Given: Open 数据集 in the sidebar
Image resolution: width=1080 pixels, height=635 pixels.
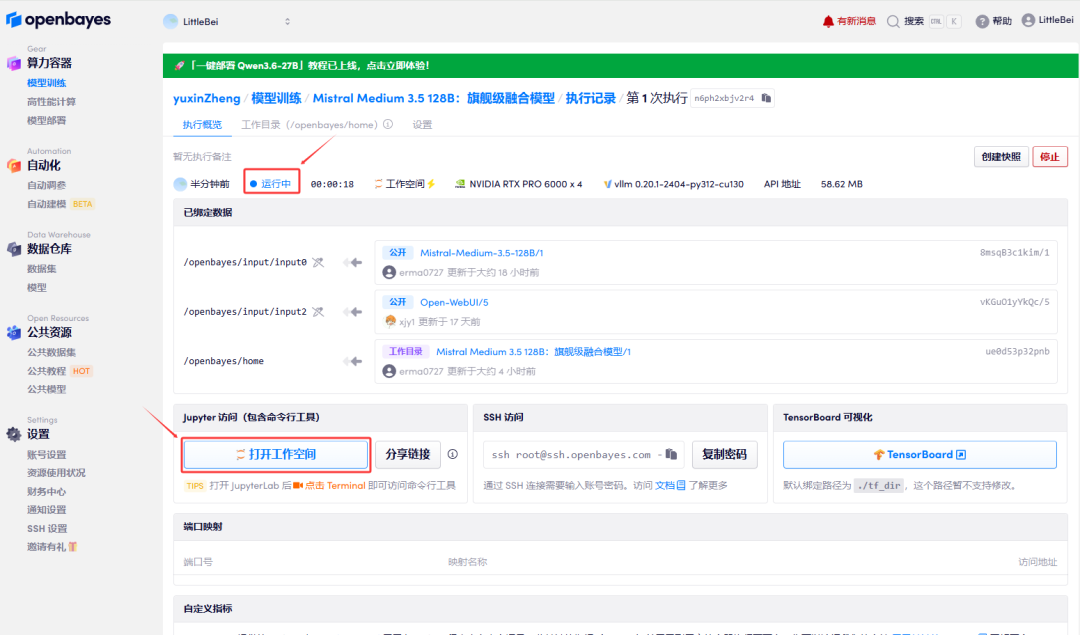Looking at the screenshot, I should tap(42, 269).
